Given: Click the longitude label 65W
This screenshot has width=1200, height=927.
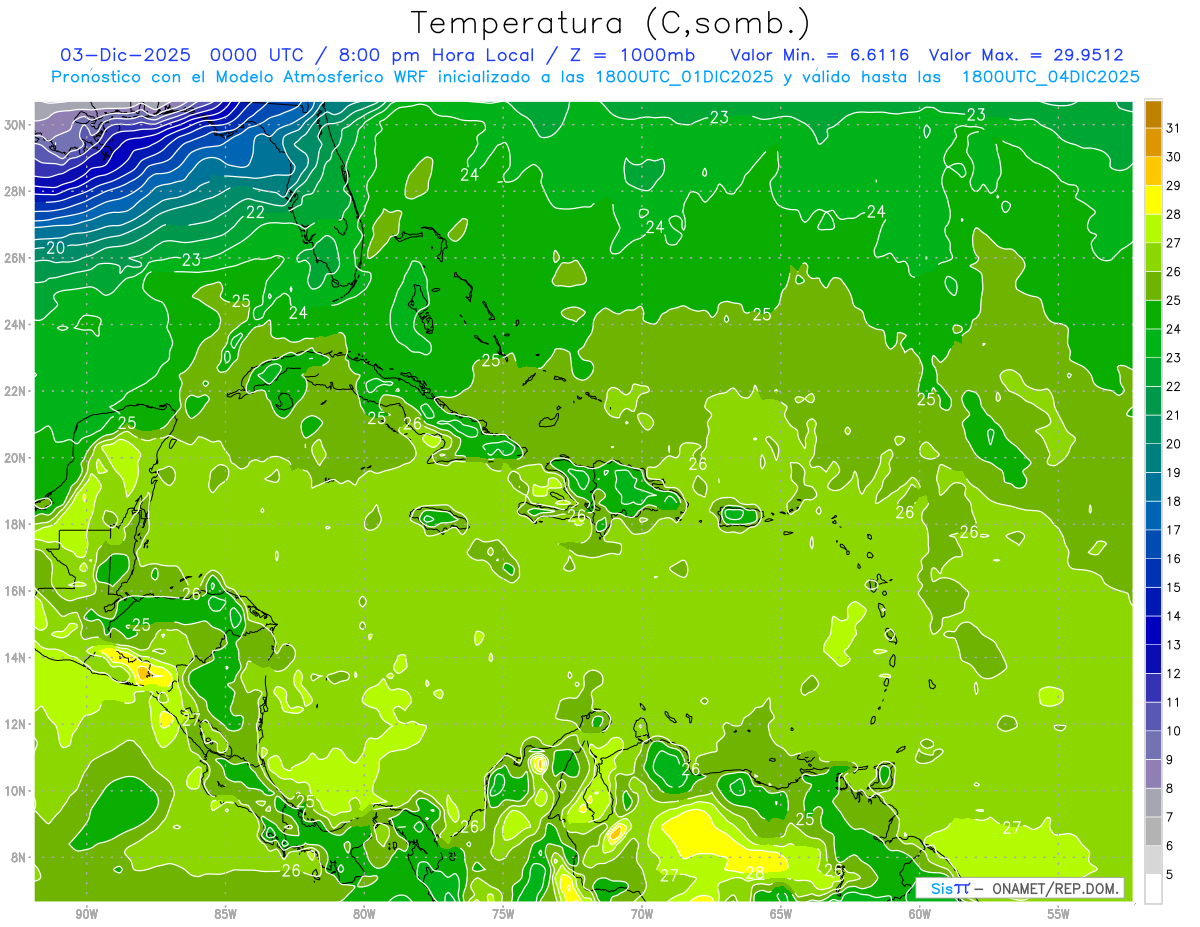Looking at the screenshot, I should tap(781, 914).
